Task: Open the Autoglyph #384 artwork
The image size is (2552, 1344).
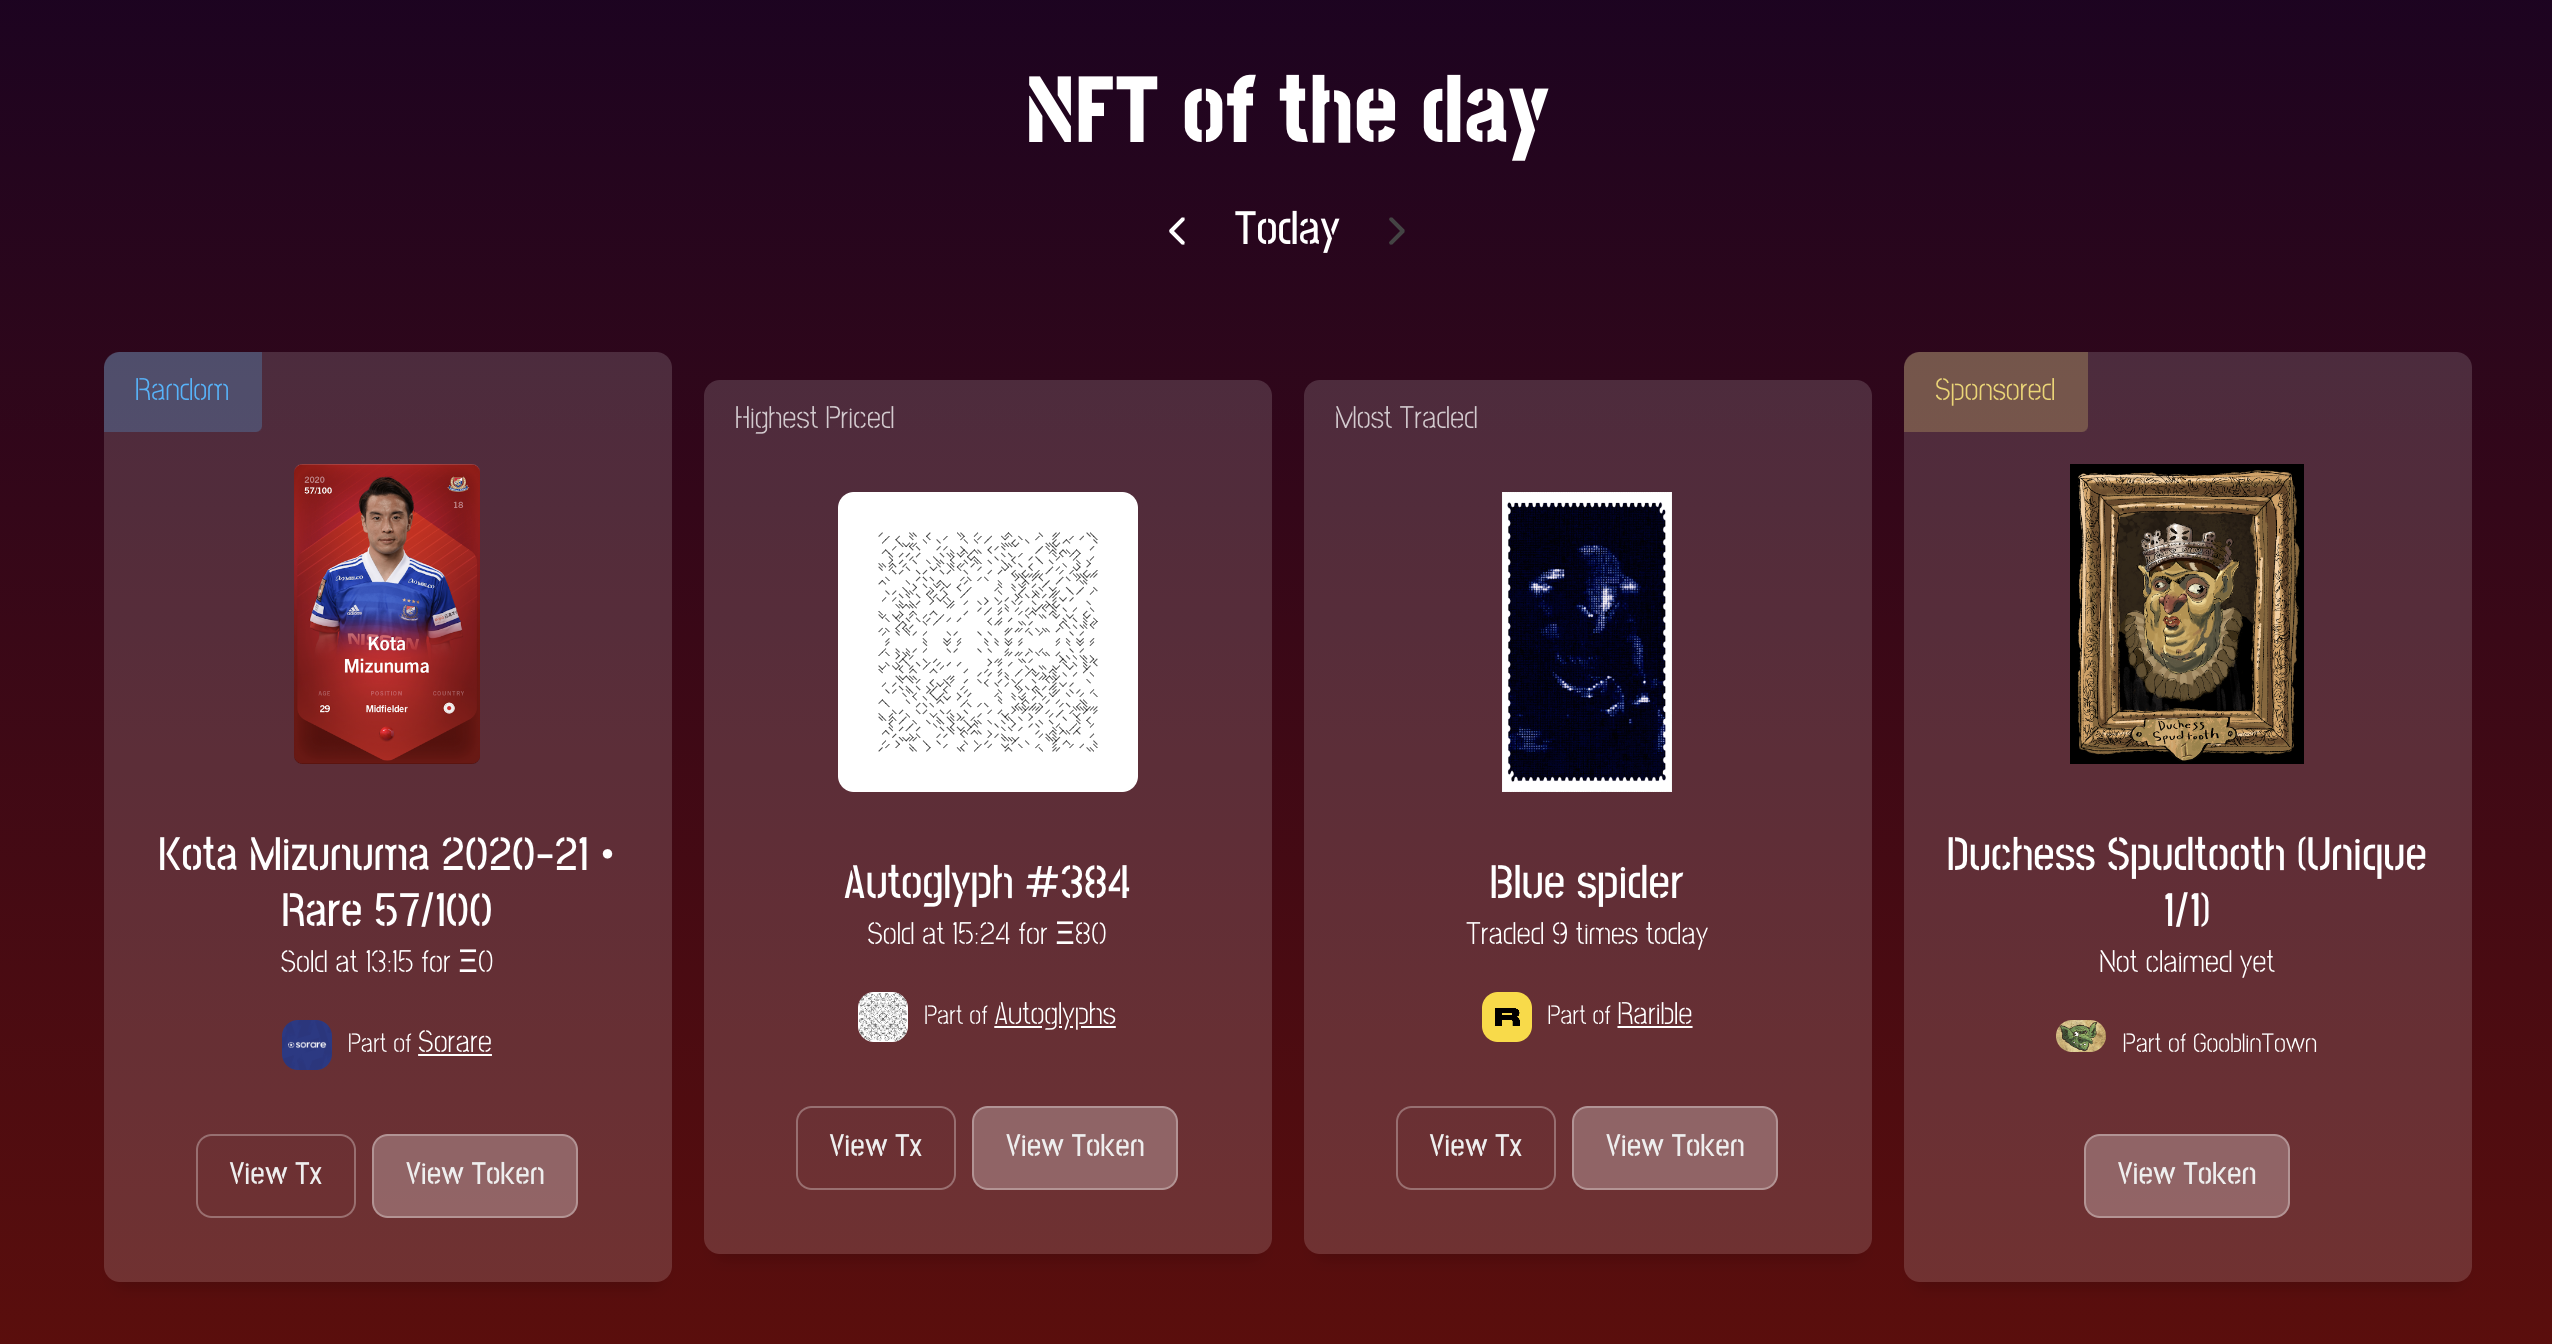Action: 987,641
